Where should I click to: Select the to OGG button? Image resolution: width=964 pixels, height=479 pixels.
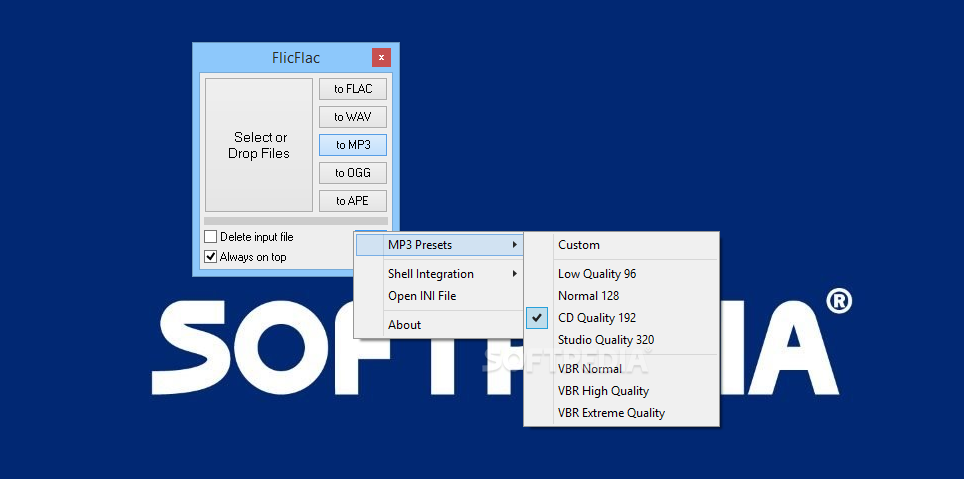pos(353,173)
